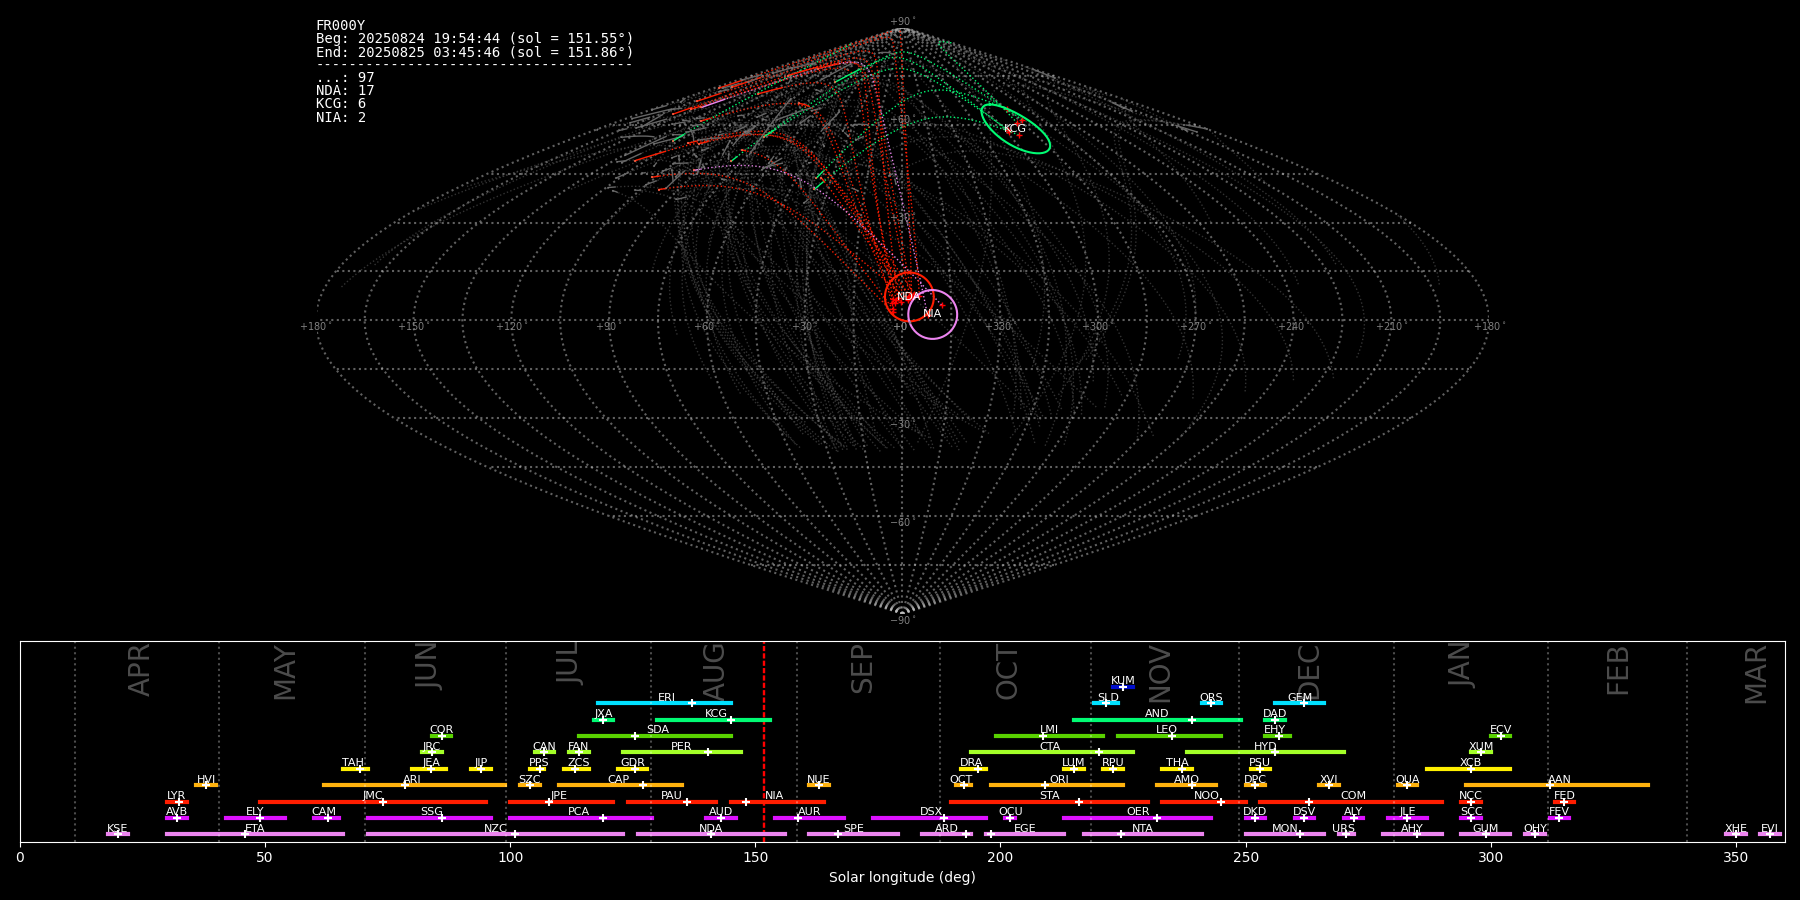Click the NZC shower bar label
The image size is (1800, 900).
click(x=495, y=829)
